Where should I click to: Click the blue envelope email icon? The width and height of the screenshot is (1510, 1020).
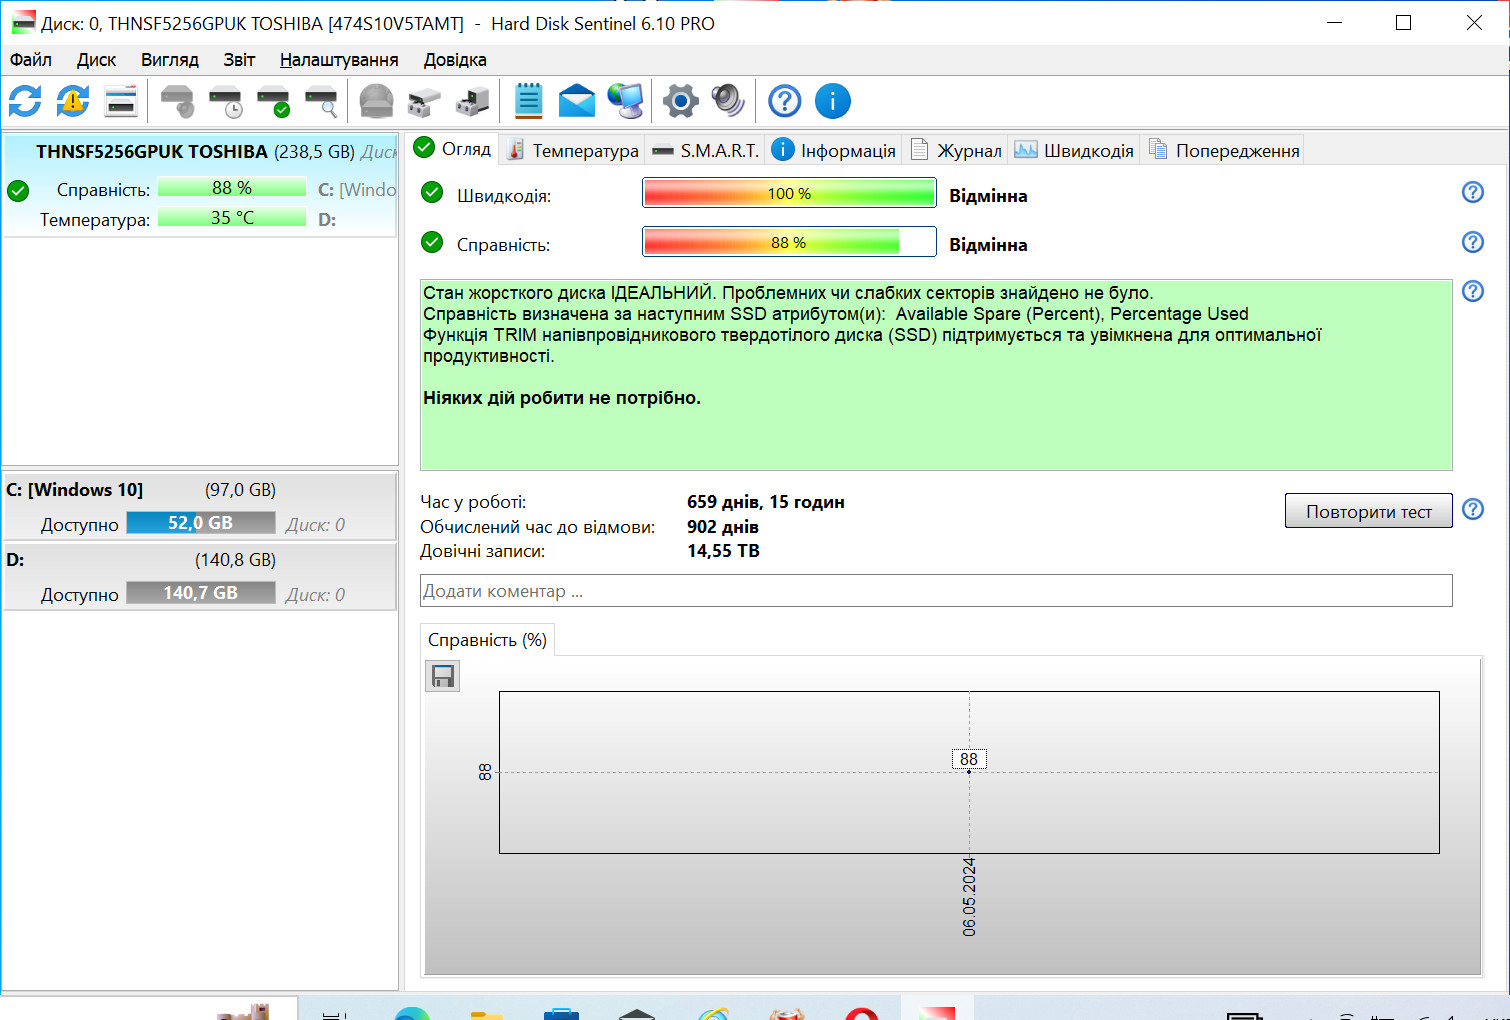point(576,101)
